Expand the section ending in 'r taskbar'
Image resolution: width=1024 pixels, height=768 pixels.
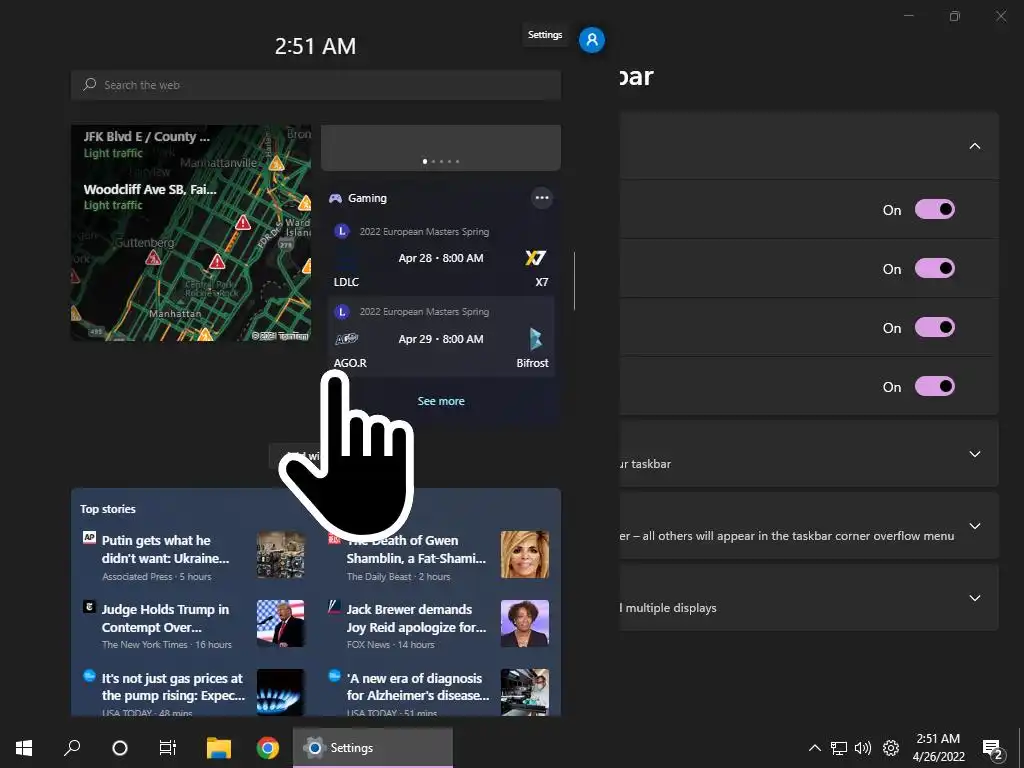[974, 454]
